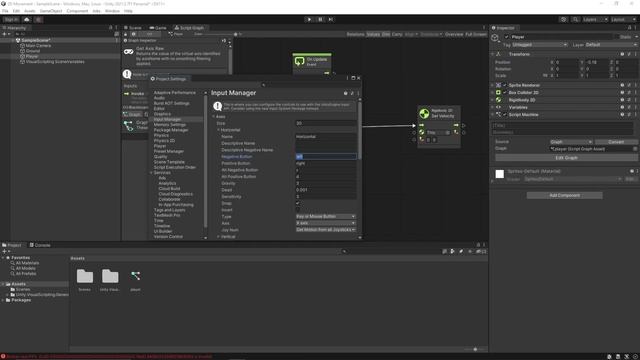Expand the Vertical axis foldout
This screenshot has height=360, width=640.
coord(219,237)
